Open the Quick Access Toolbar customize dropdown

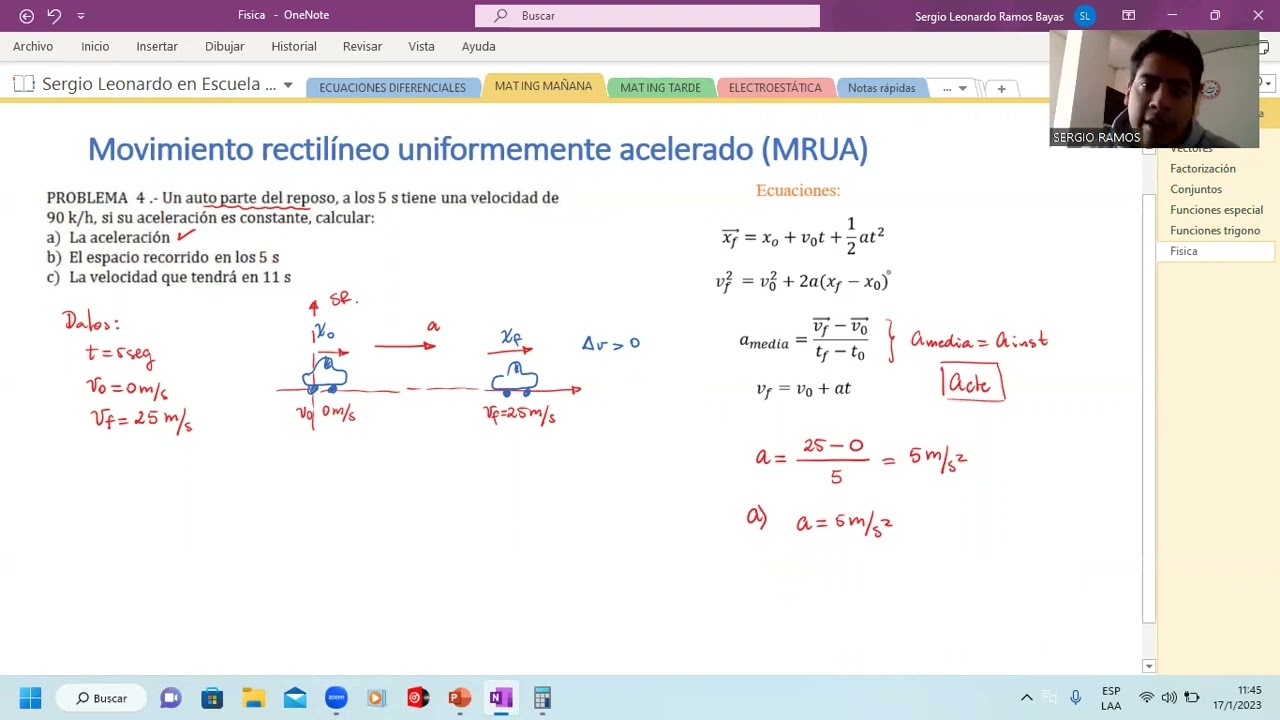[x=81, y=16]
